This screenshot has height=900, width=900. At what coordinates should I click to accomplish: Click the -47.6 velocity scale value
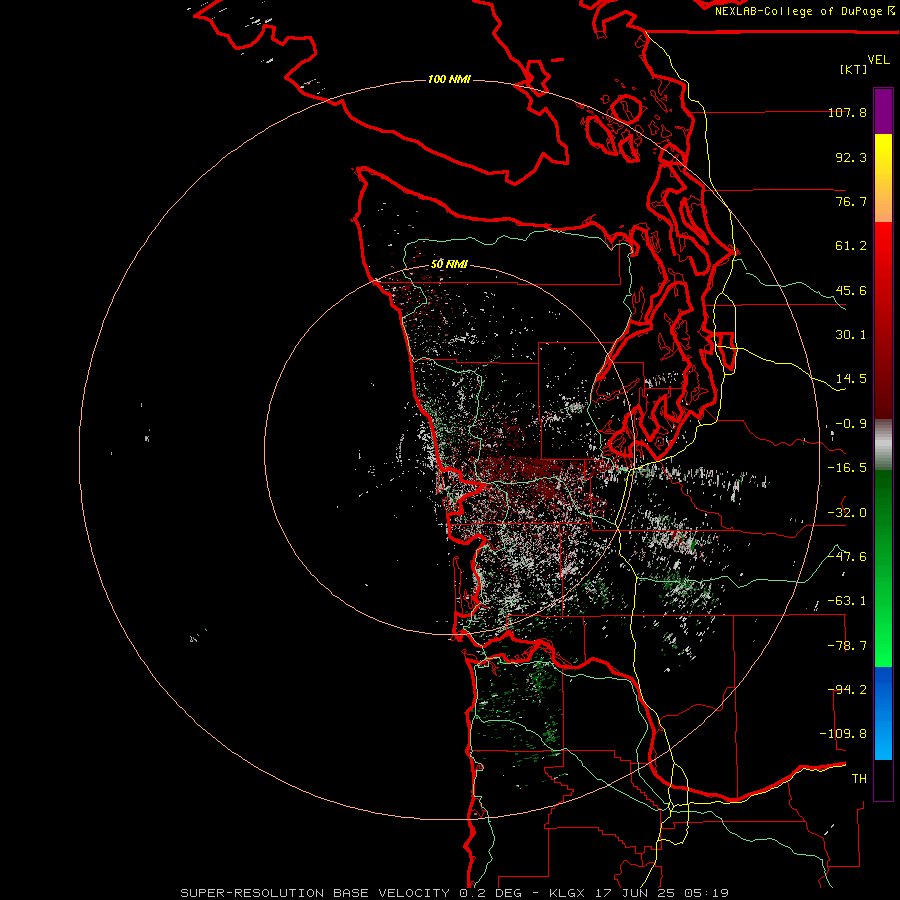[847, 557]
